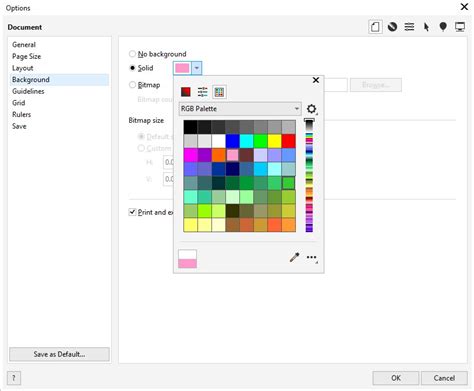Open the Customization options lines icon

409,27
